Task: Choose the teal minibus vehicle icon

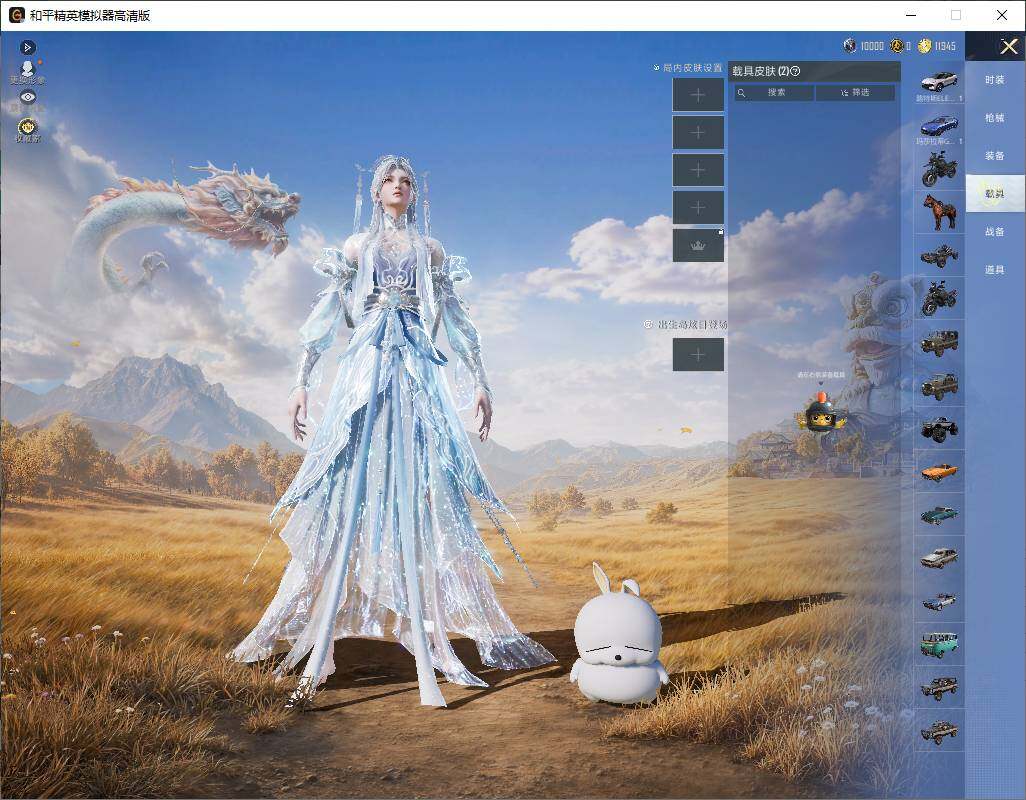Action: click(939, 645)
